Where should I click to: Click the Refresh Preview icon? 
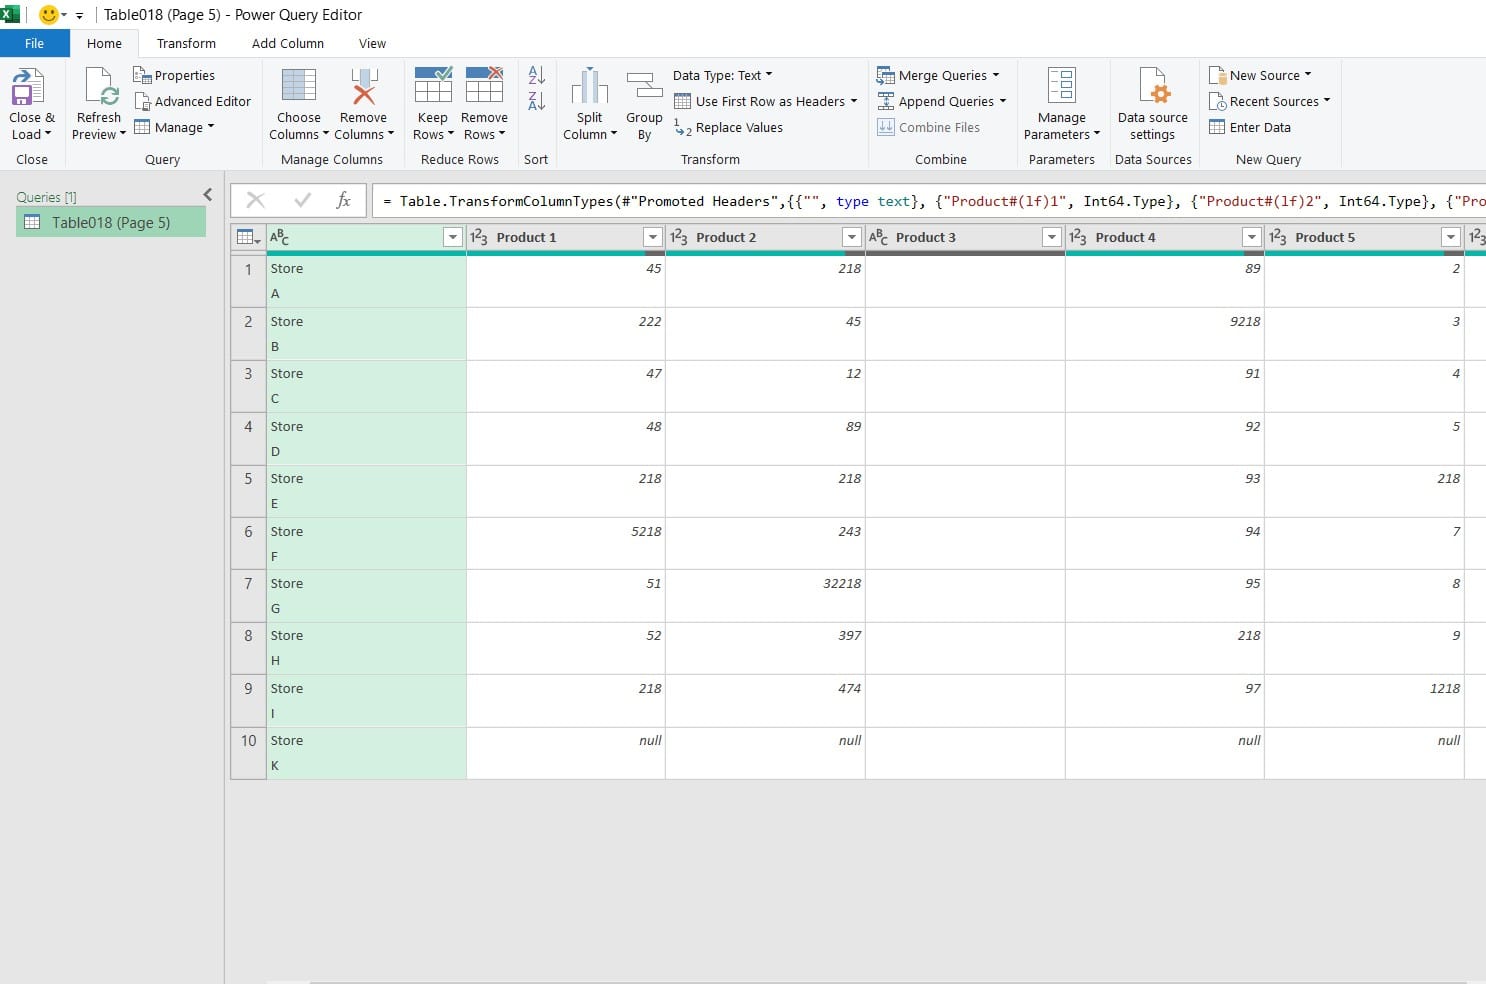tap(101, 87)
